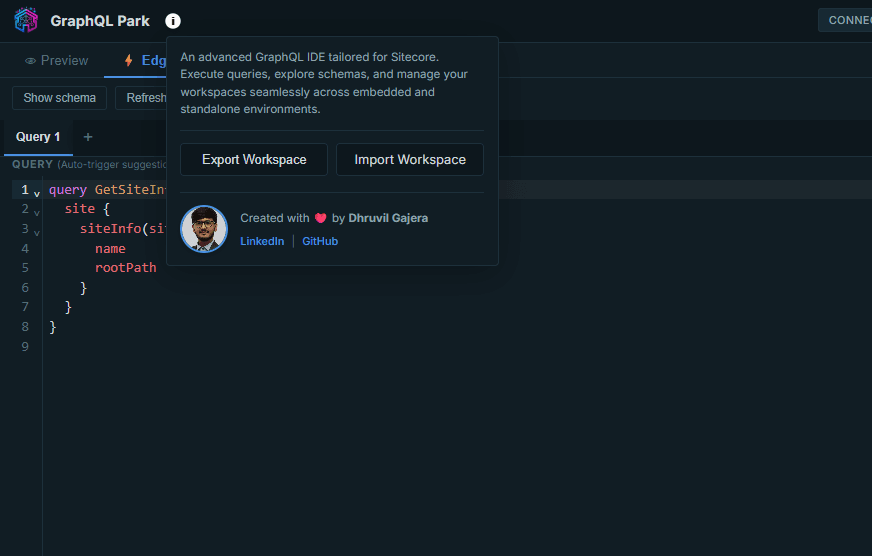This screenshot has width=872, height=556.
Task: Collapse the siteInfo block on line 3
Action: point(37,232)
